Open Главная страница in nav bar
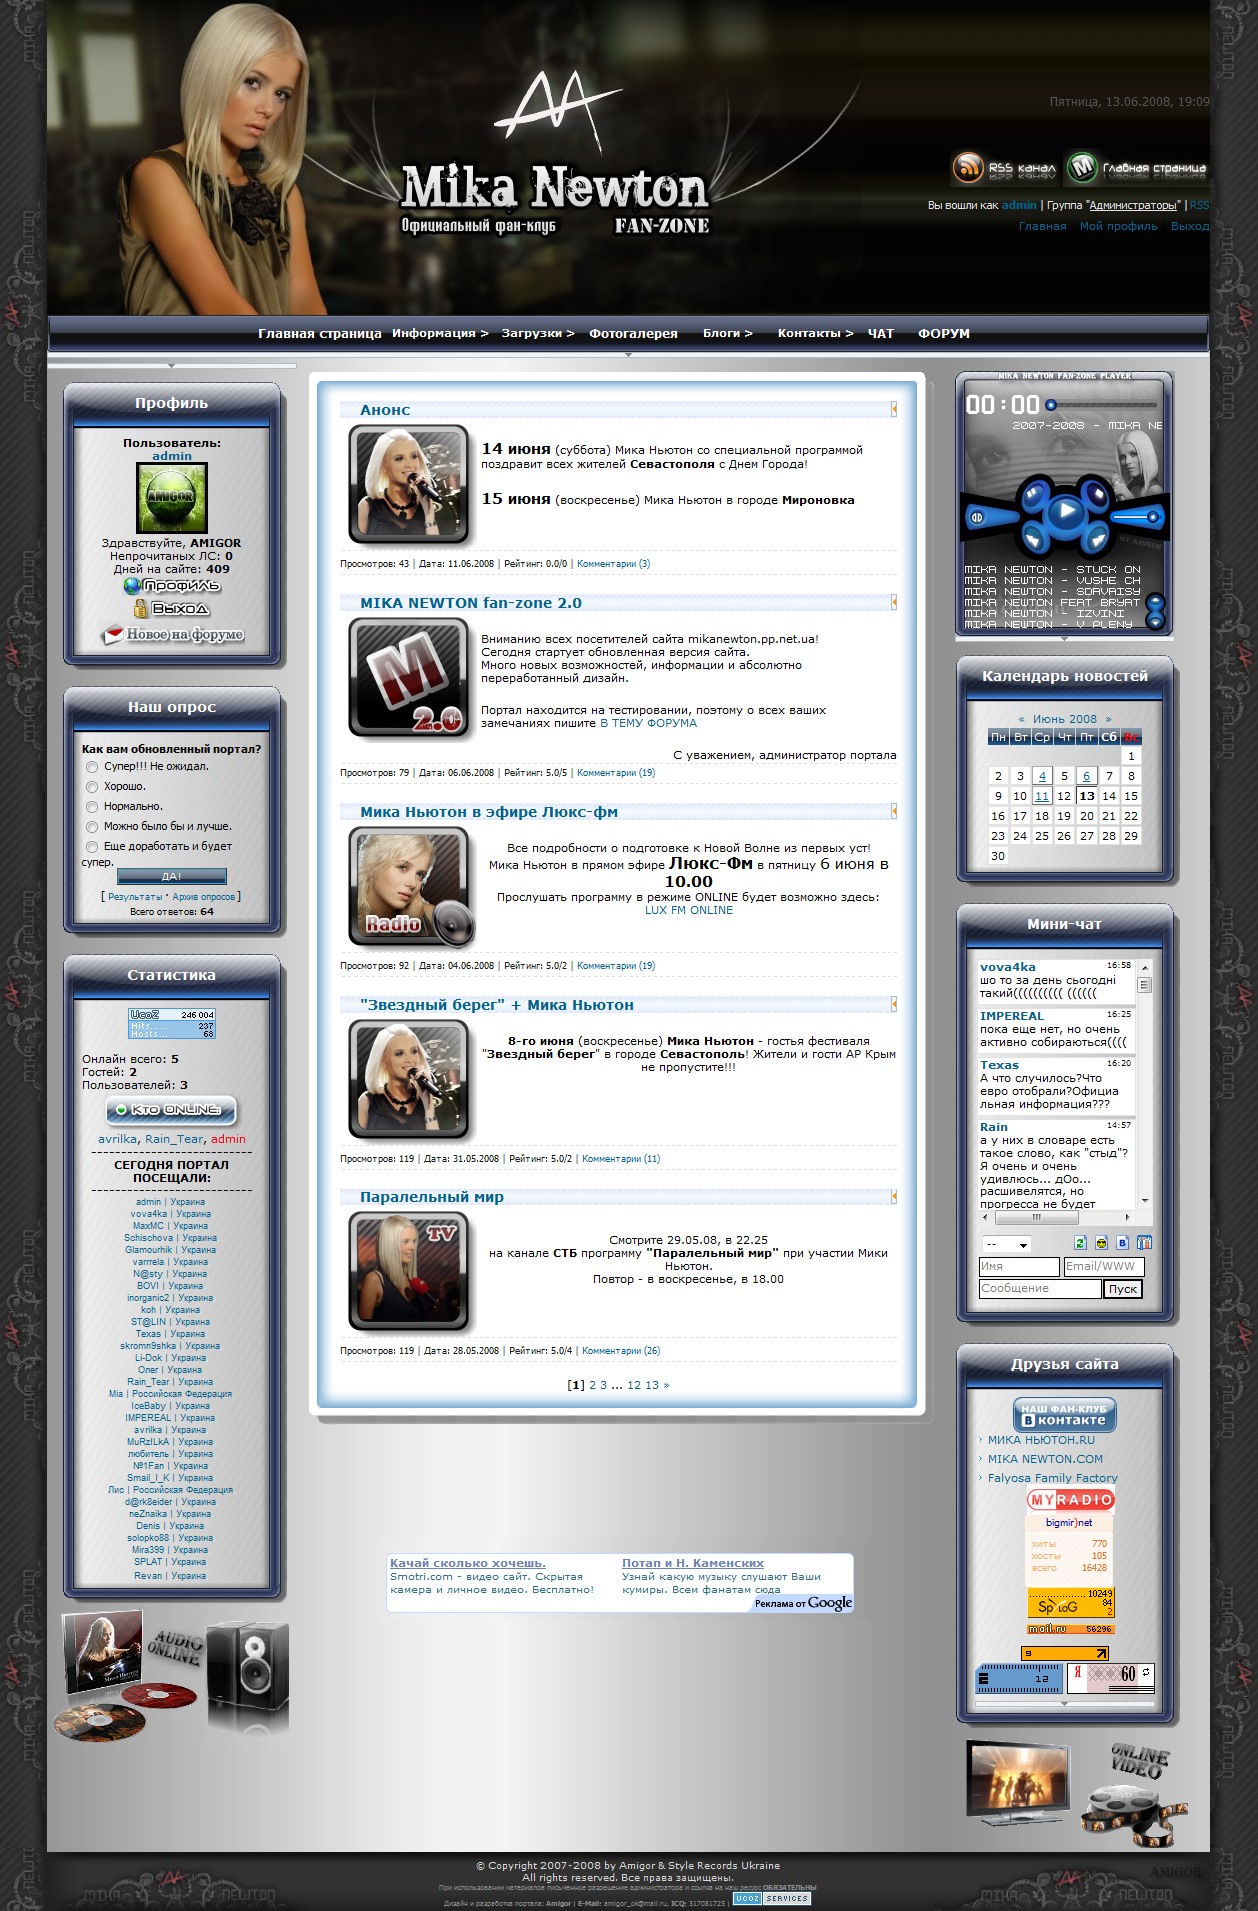The width and height of the screenshot is (1258, 1911). click(320, 333)
